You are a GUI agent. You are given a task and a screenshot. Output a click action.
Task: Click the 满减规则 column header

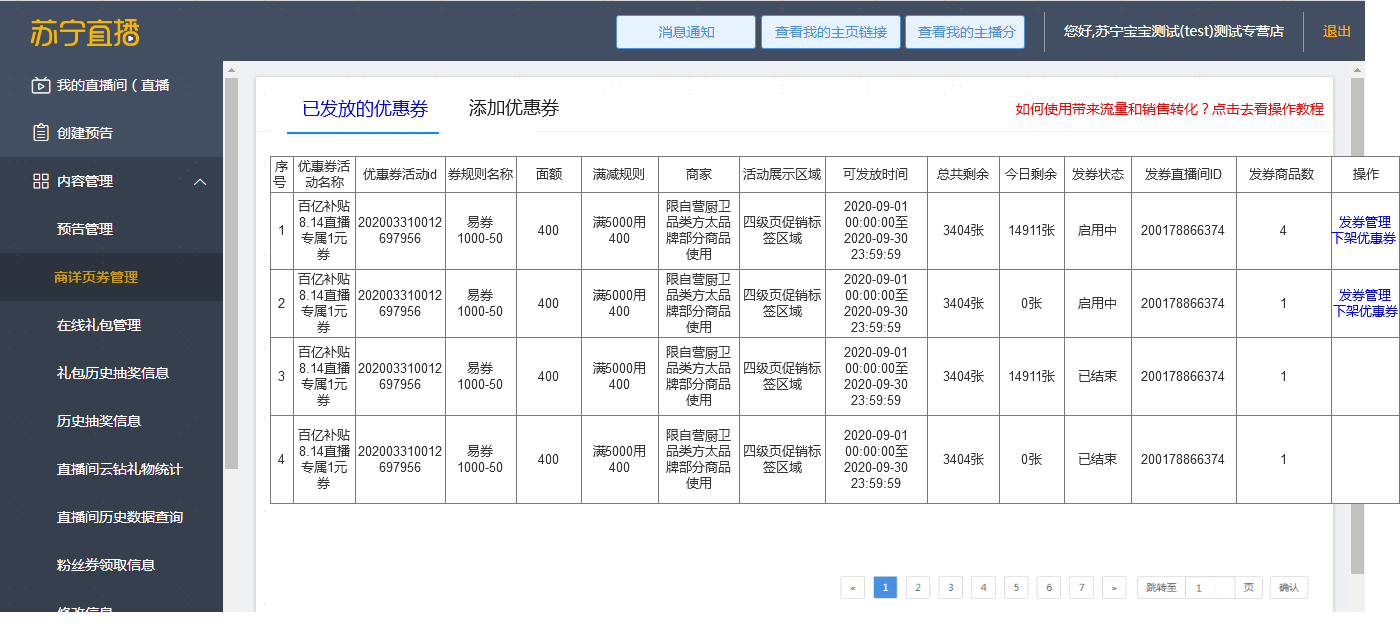(x=619, y=174)
